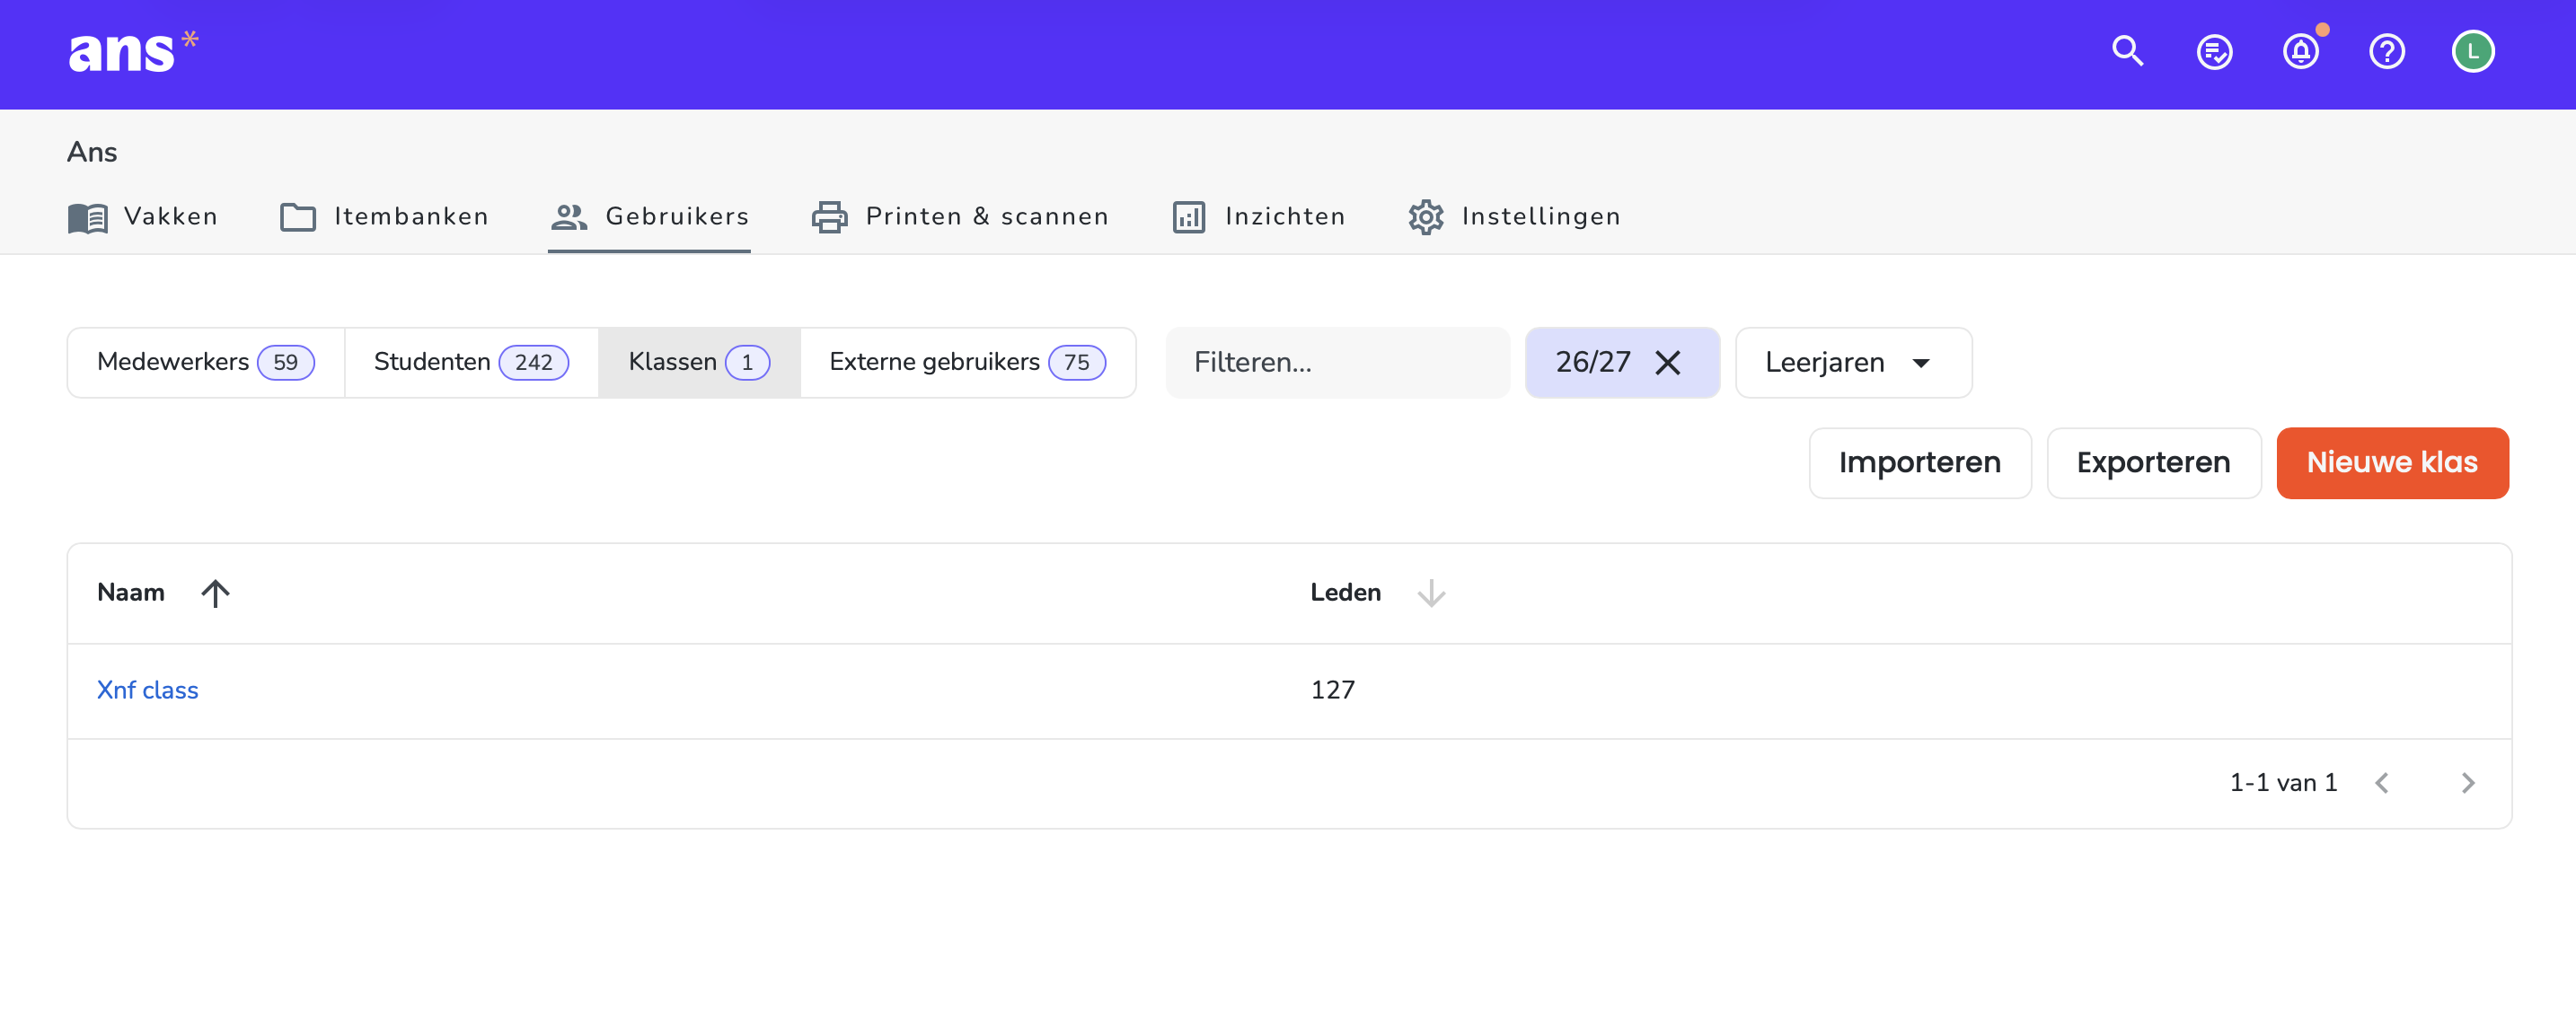The height and width of the screenshot is (1020, 2576).
Task: Open the help question mark icon
Action: point(2387,51)
